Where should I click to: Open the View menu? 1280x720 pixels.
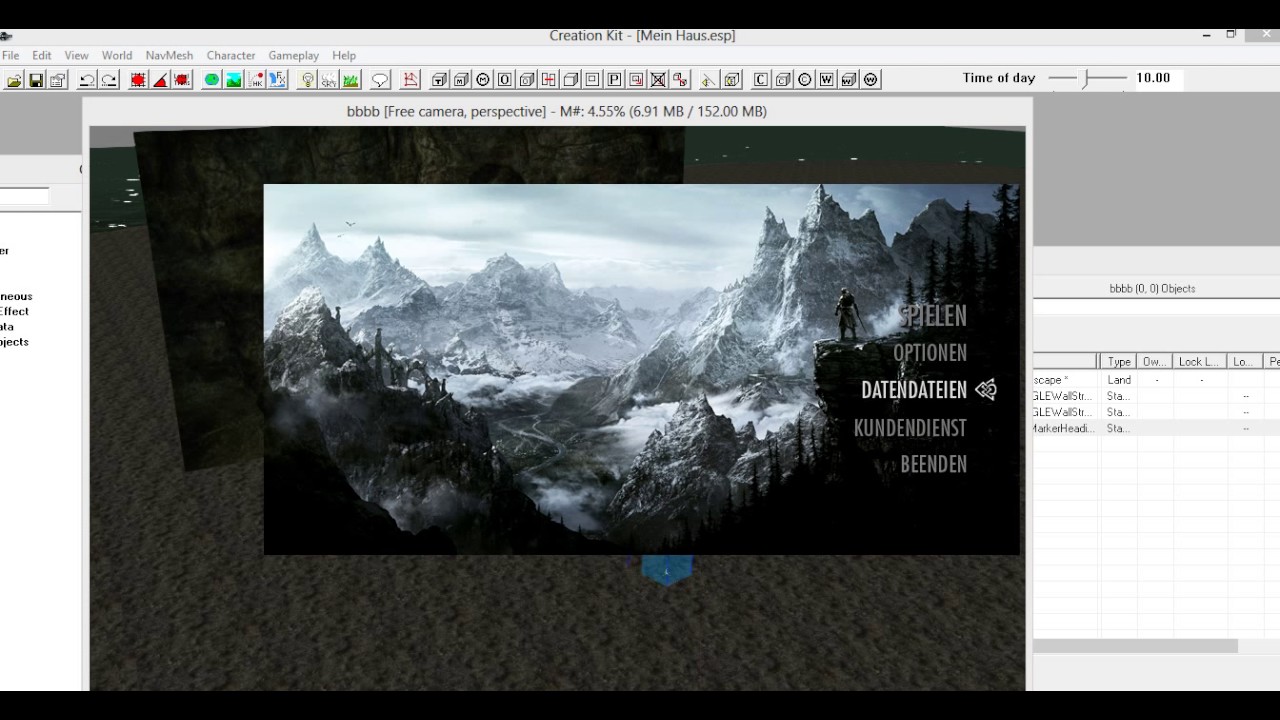coord(77,56)
